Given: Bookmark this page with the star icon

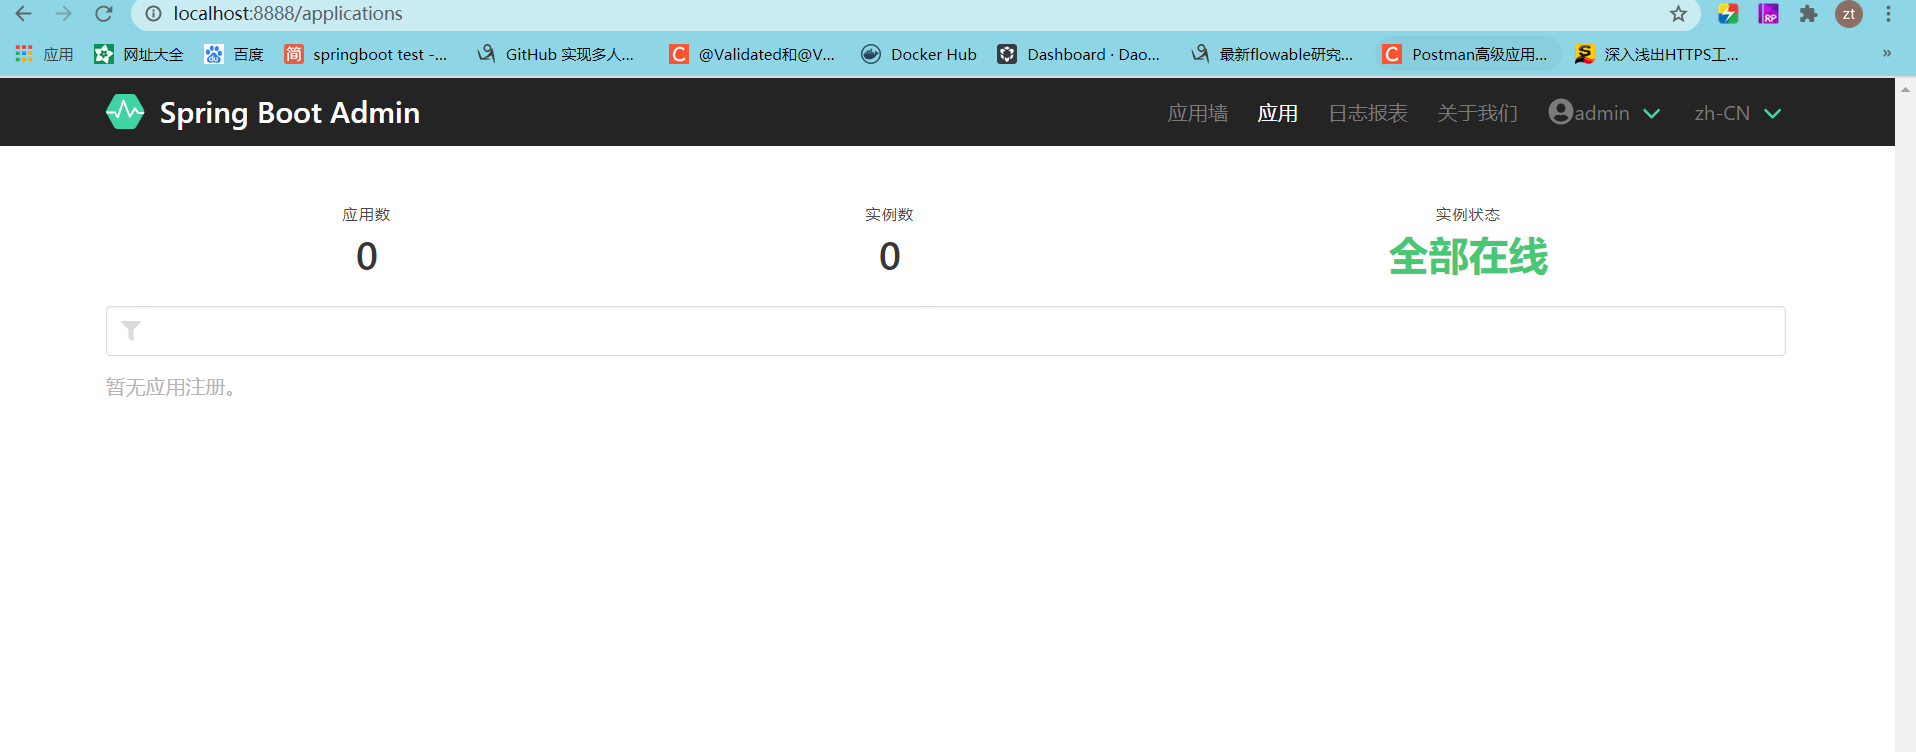Looking at the screenshot, I should (1678, 14).
